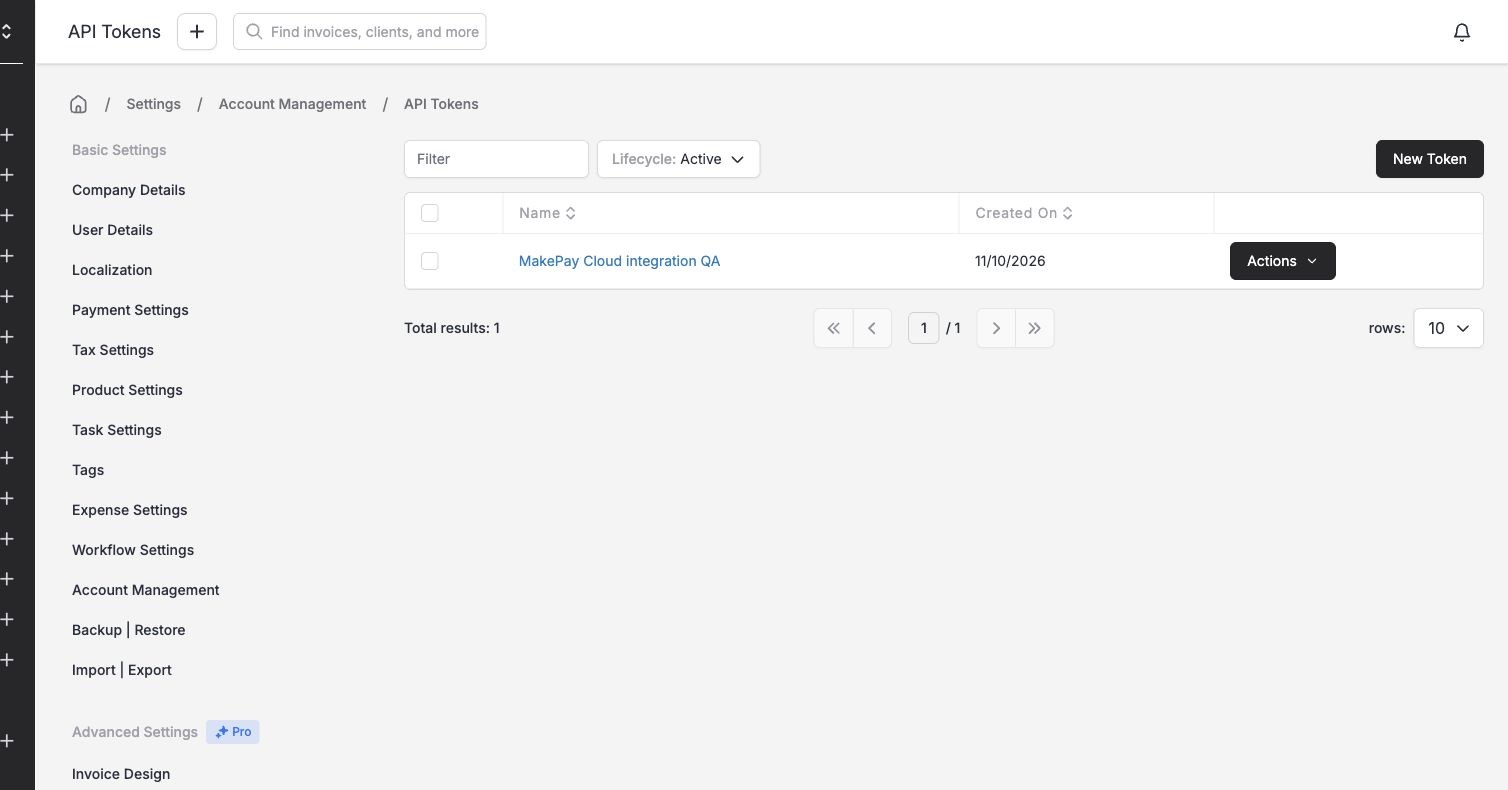The width and height of the screenshot is (1508, 790).
Task: Sort table by Name column
Action: [547, 213]
